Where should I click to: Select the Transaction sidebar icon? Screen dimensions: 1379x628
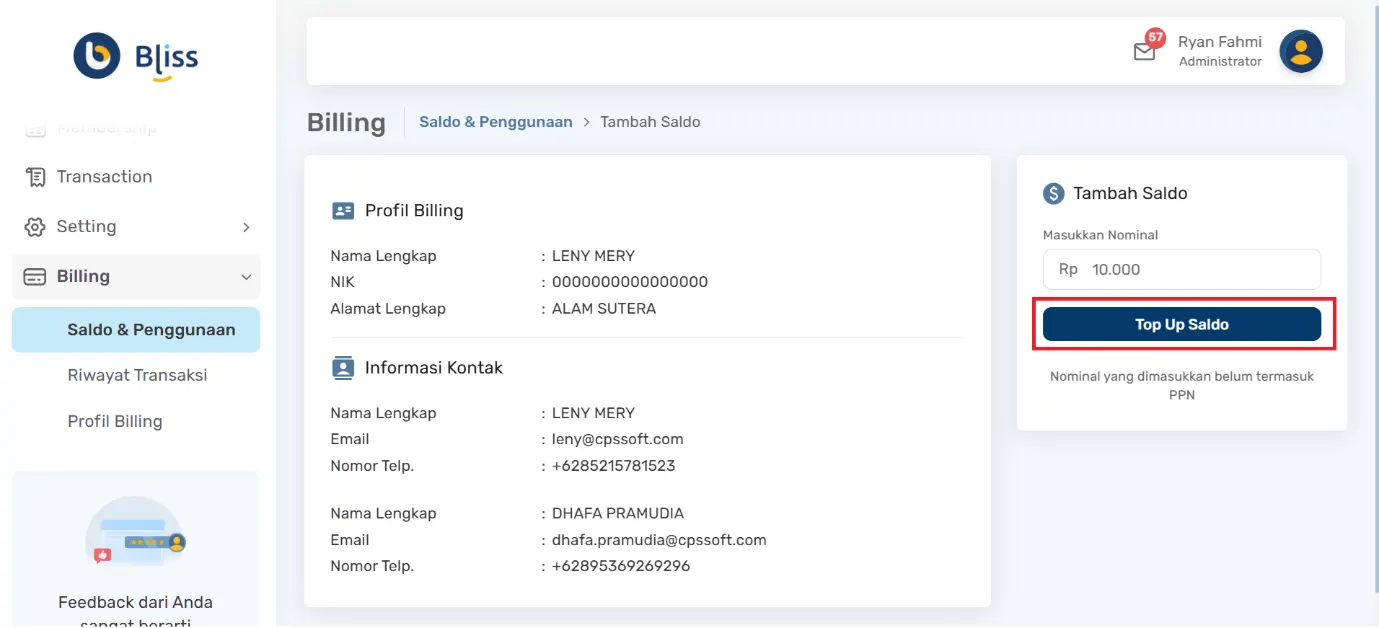coord(36,176)
